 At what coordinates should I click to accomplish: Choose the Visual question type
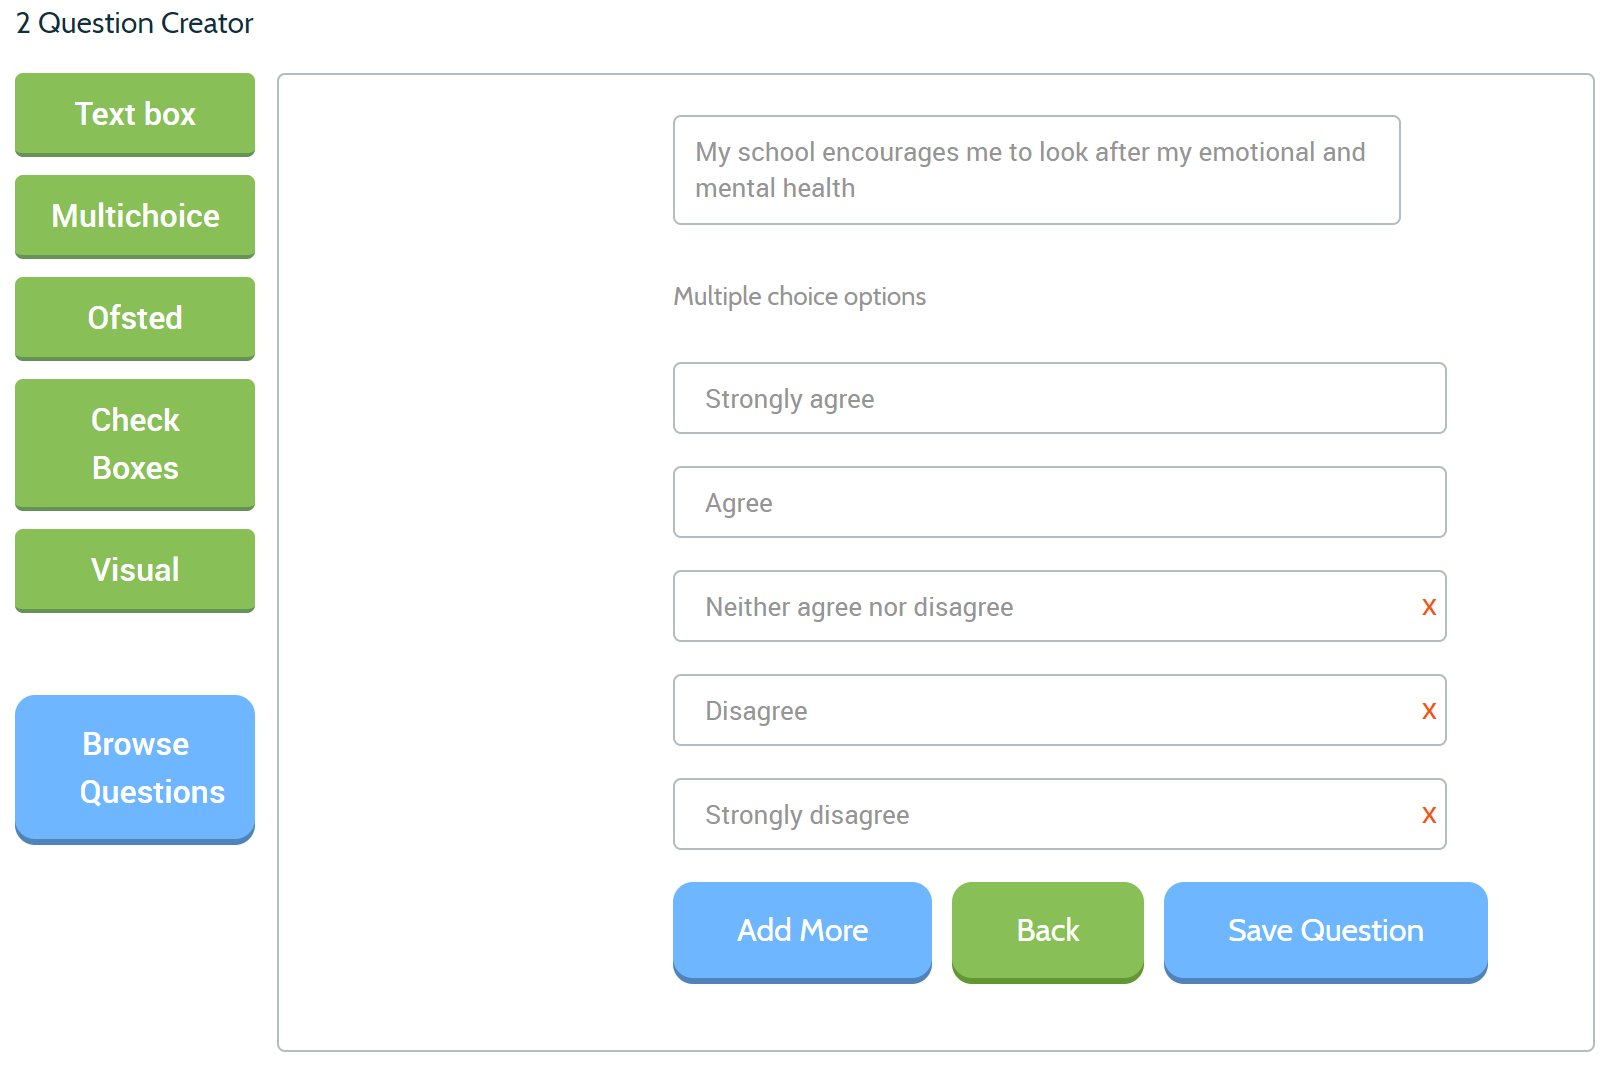pos(135,570)
